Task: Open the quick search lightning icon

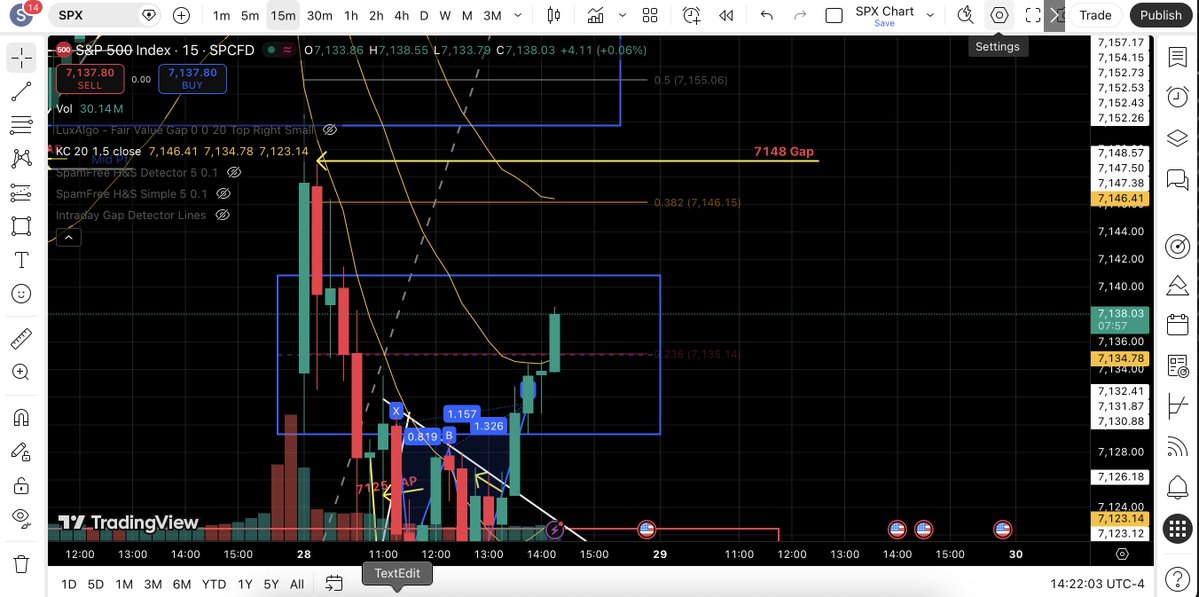Action: (965, 15)
